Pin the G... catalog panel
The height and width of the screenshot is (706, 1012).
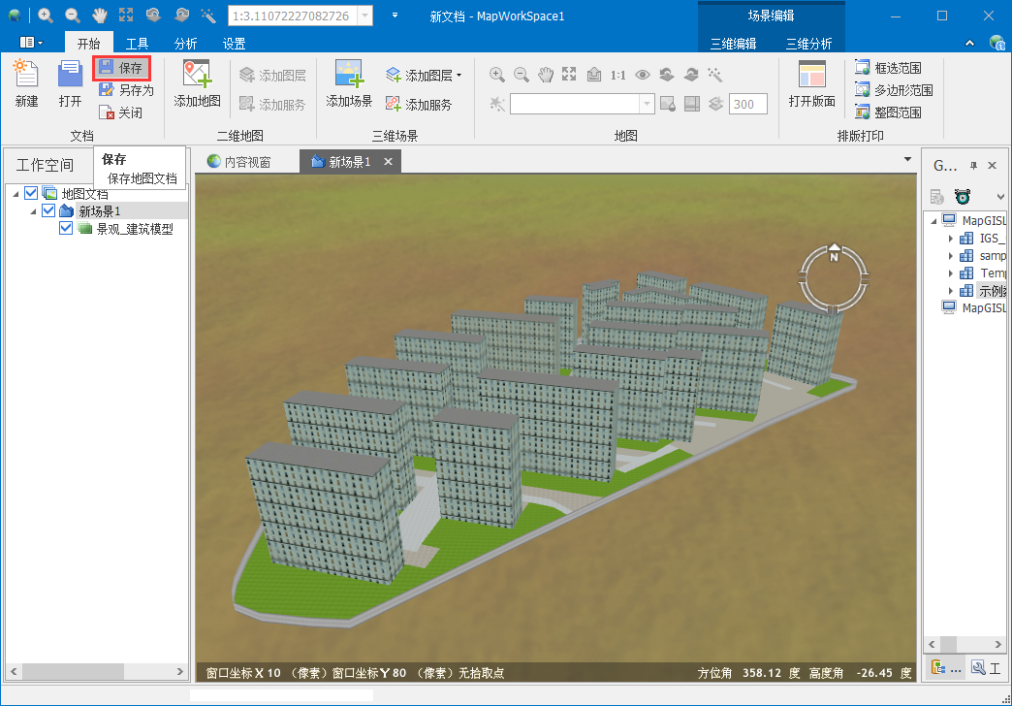coord(973,166)
